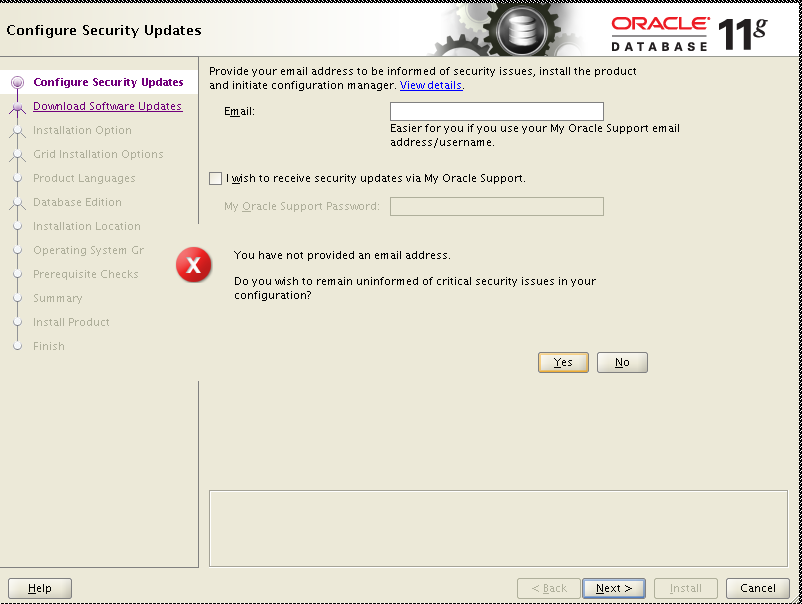Select the Install Product sidebar step

tap(71, 322)
